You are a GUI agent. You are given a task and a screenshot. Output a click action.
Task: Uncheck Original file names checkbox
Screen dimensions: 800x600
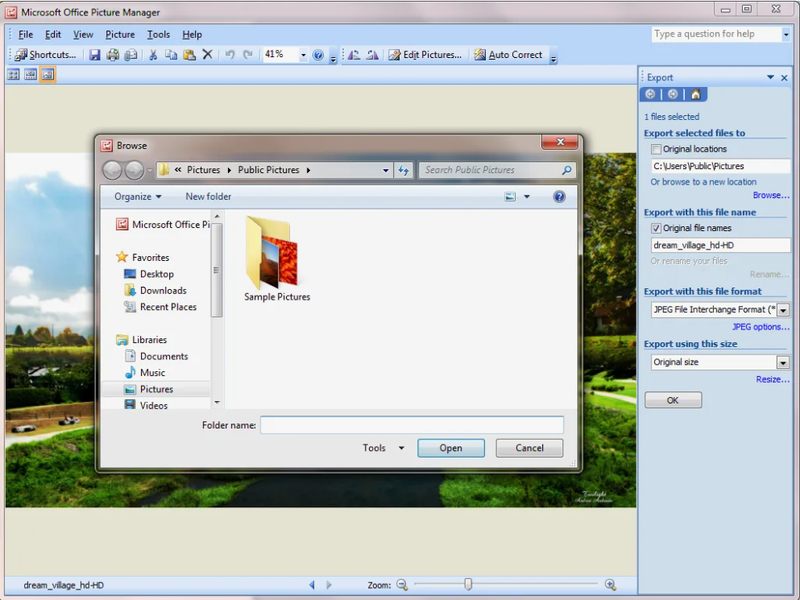tap(656, 228)
